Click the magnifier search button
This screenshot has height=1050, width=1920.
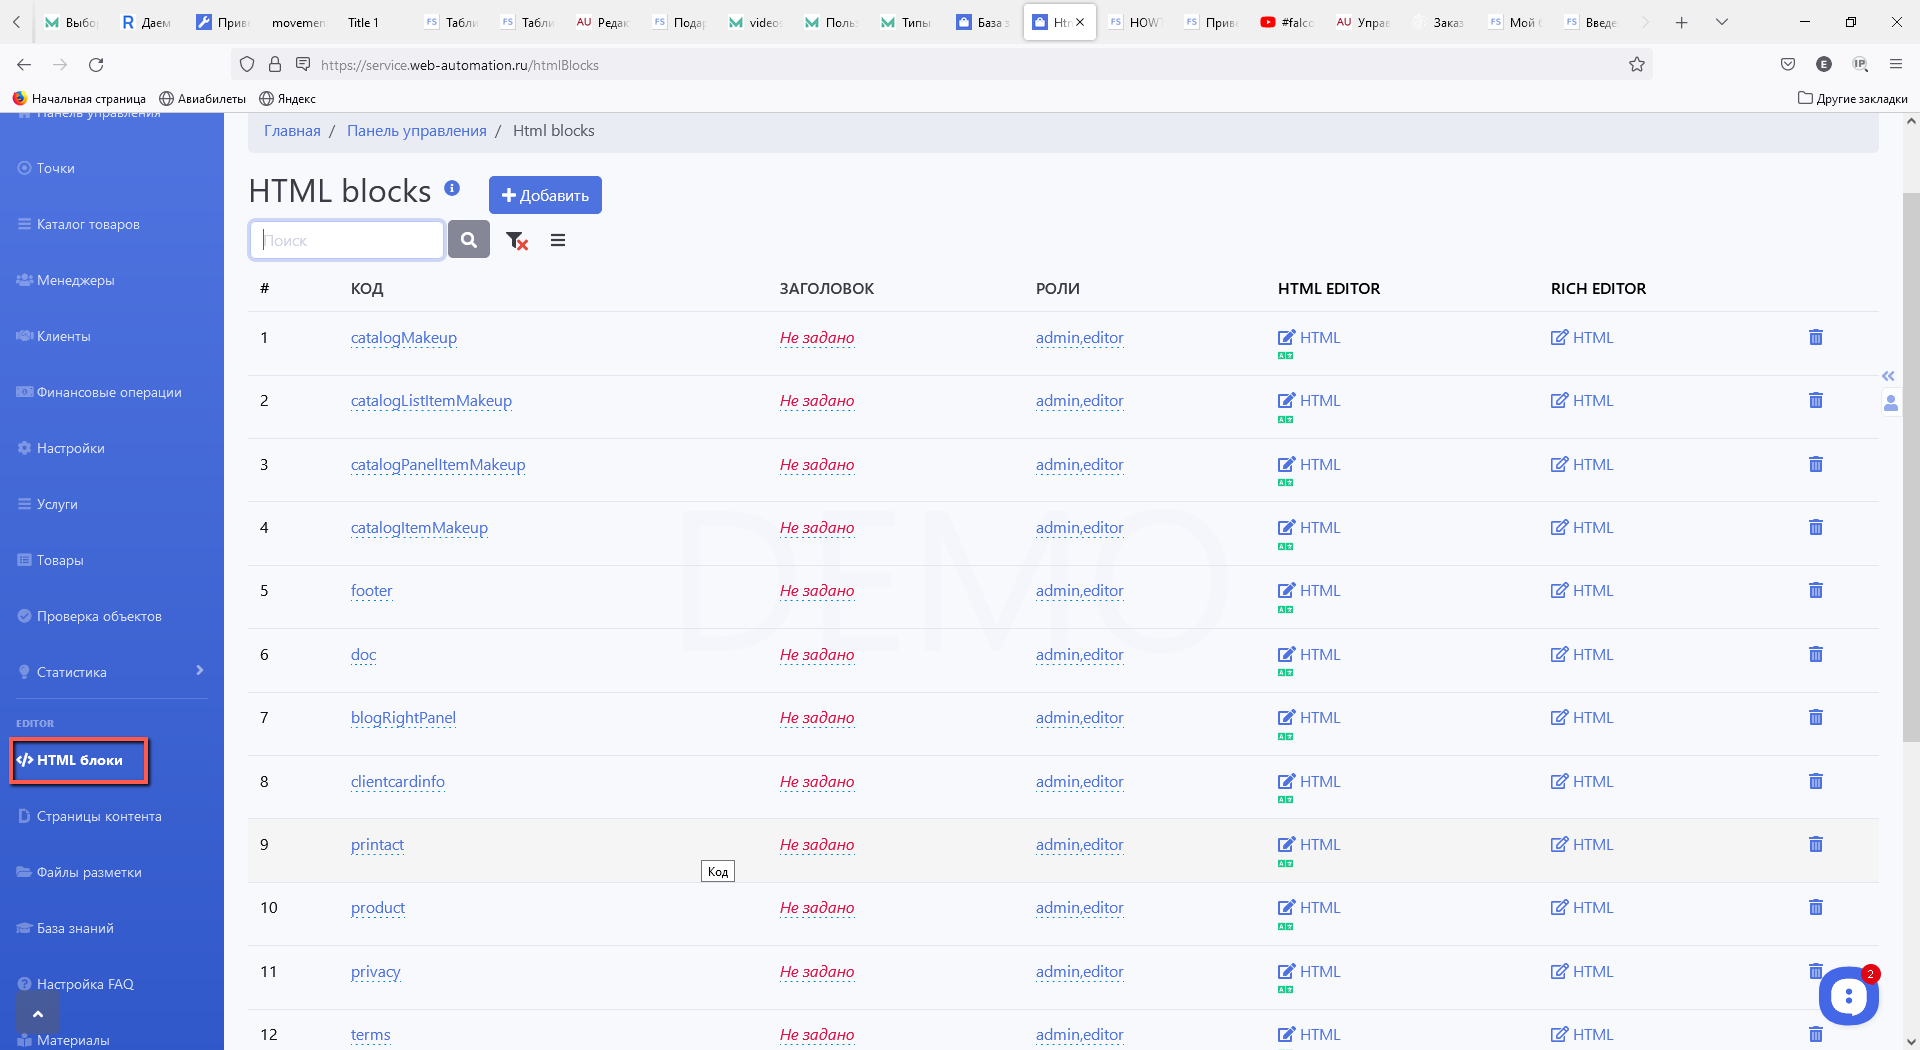coord(468,240)
